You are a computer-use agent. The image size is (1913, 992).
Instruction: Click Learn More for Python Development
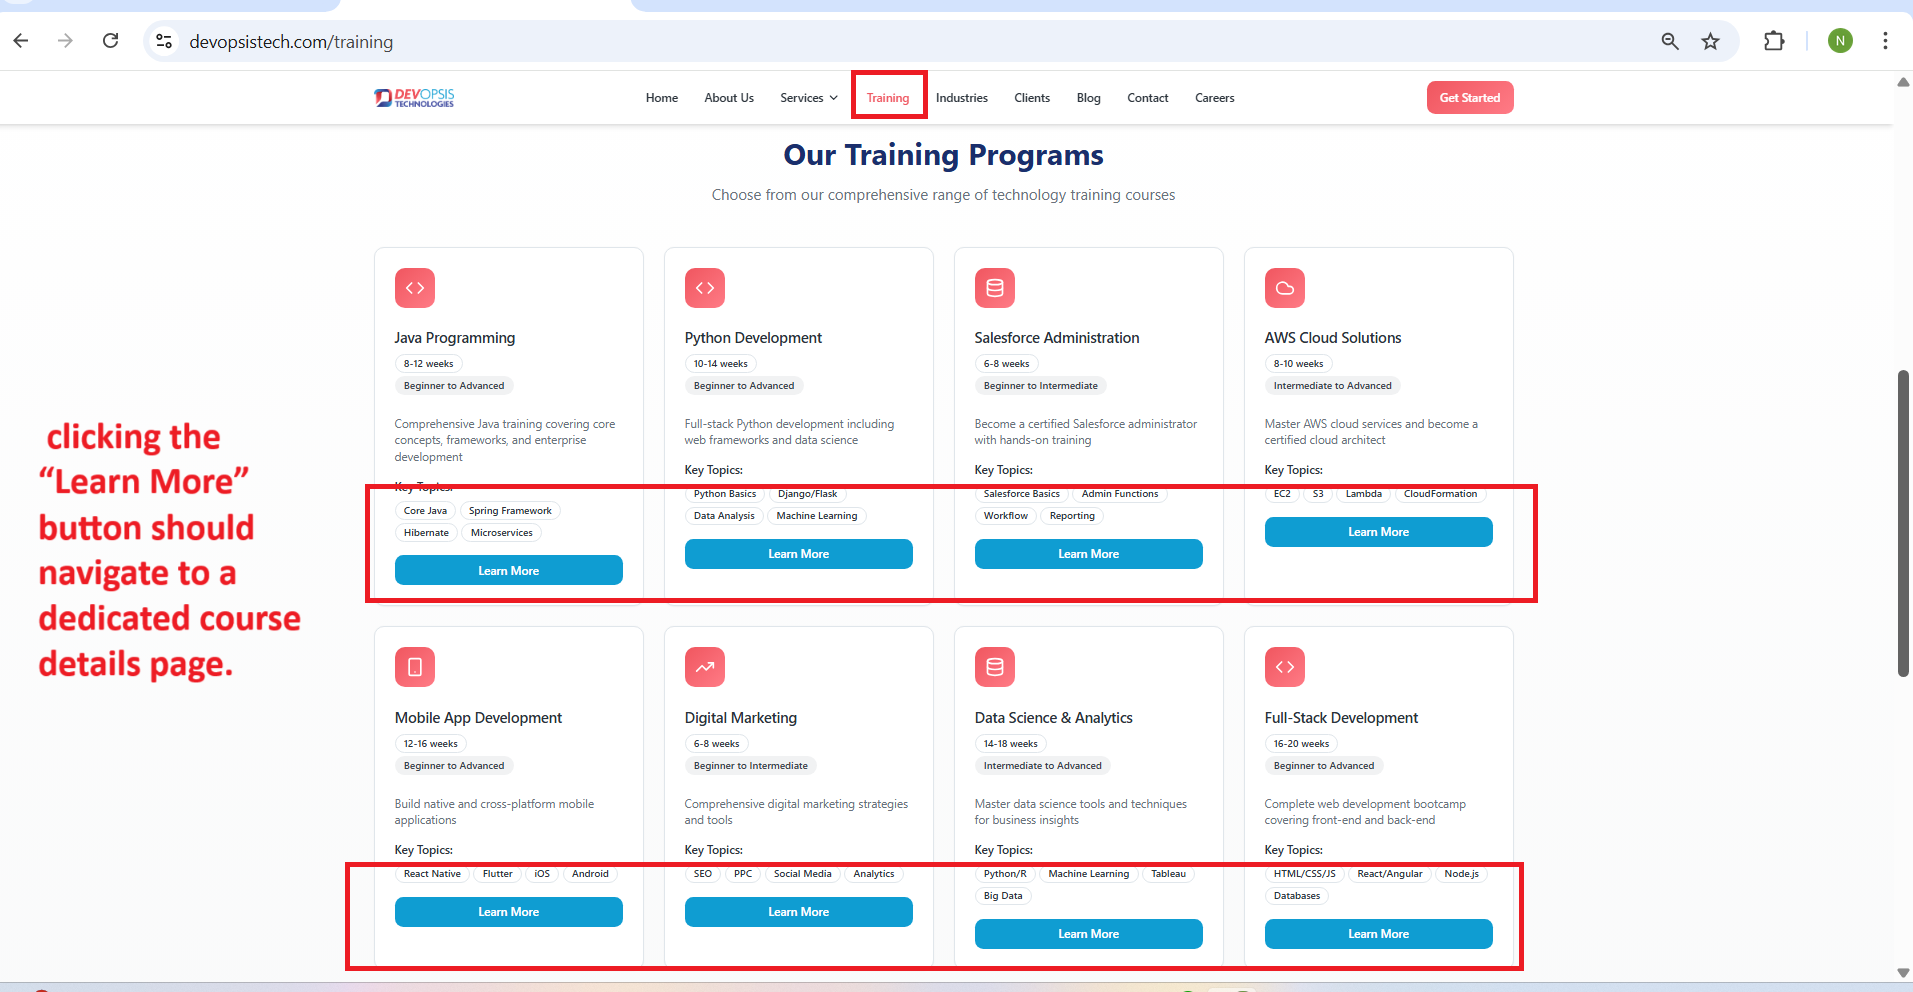click(x=798, y=554)
